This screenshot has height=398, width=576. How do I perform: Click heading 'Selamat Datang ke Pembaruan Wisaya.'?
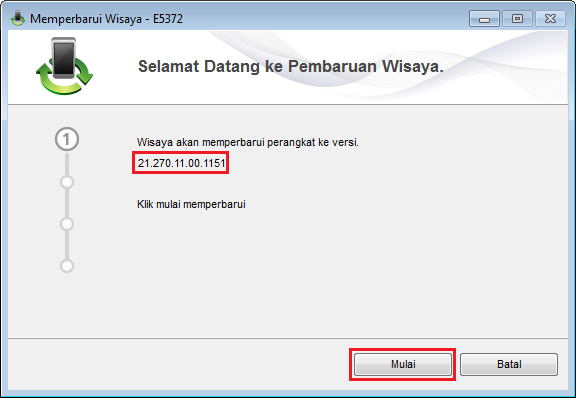(291, 67)
